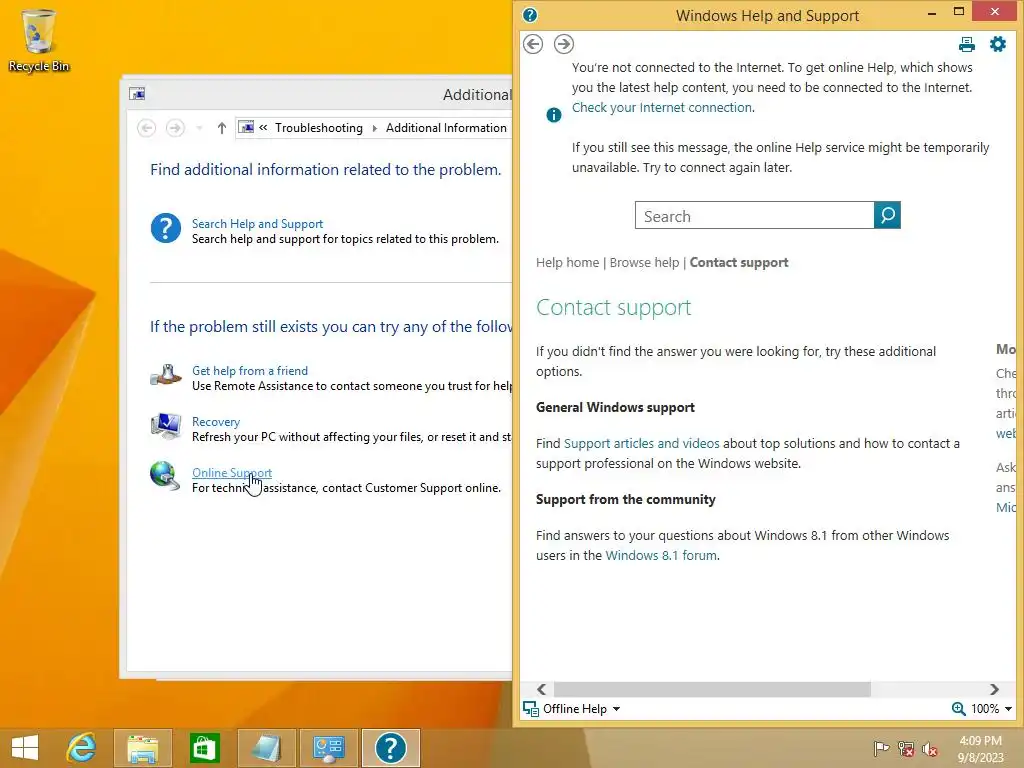Click the scroll right arrow in Help
Image resolution: width=1024 pixels, height=768 pixels.
pyautogui.click(x=994, y=689)
